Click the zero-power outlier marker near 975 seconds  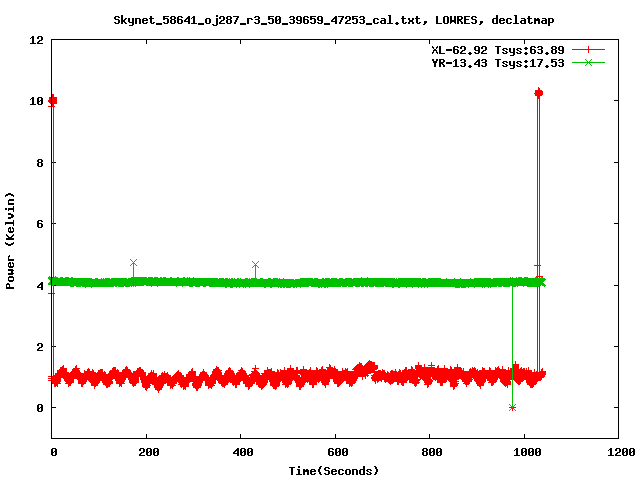click(x=512, y=407)
